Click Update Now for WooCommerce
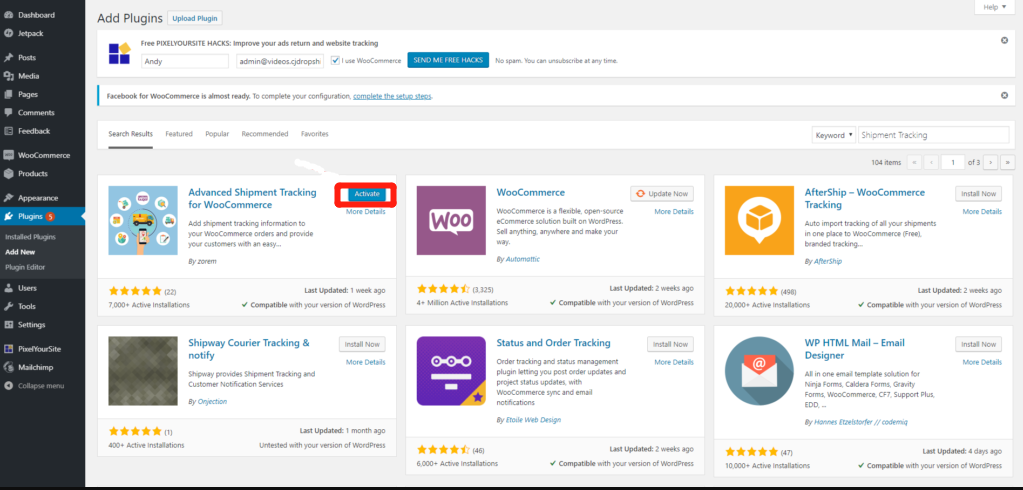Screen dimensions: 1023x490 point(662,193)
